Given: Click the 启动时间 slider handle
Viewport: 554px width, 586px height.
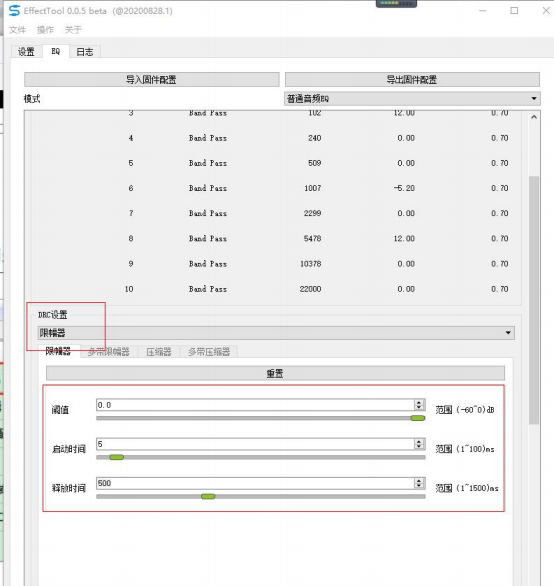Looking at the screenshot, I should 117,457.
